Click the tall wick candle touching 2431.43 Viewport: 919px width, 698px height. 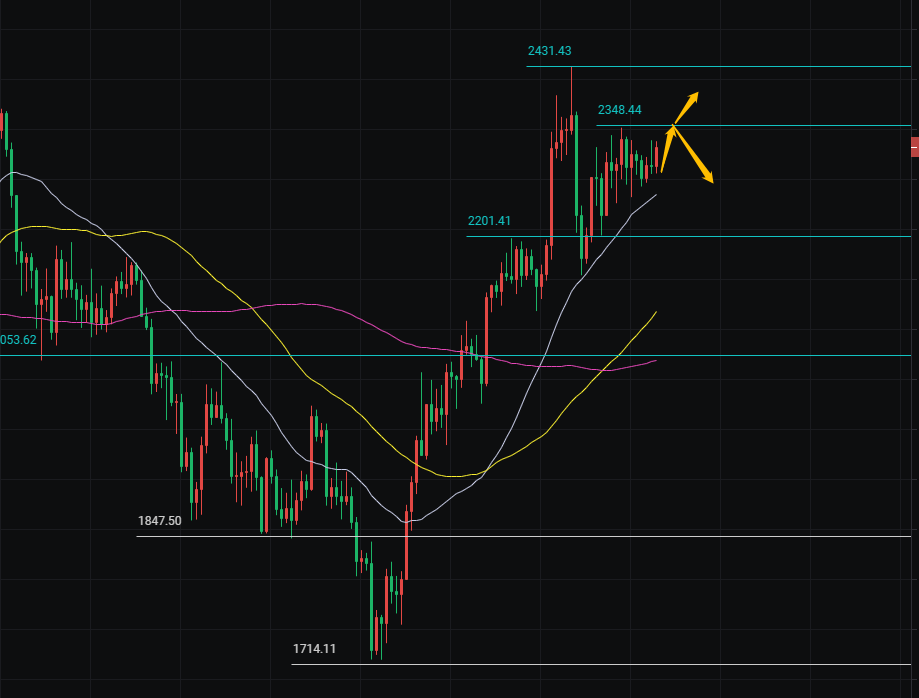(x=572, y=120)
